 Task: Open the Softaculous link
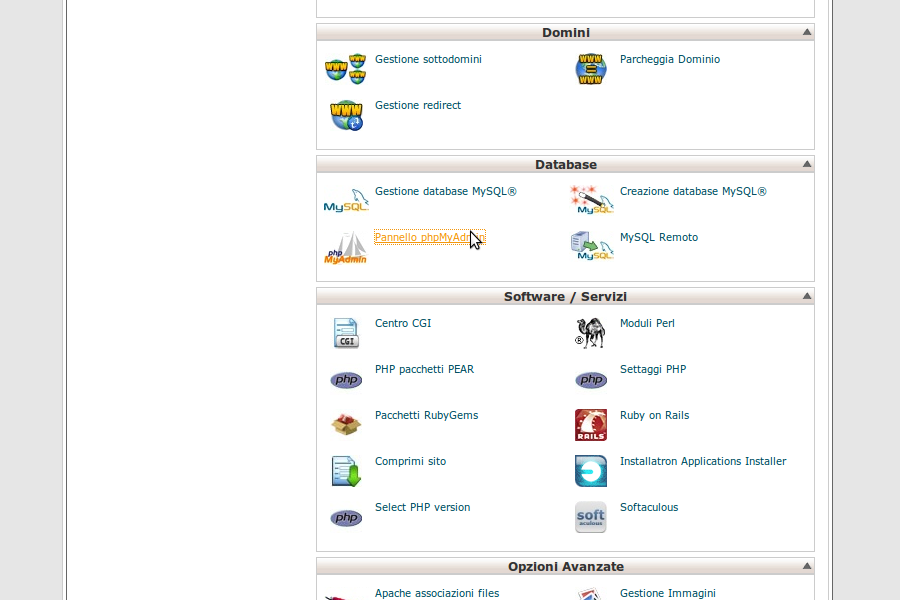click(649, 507)
